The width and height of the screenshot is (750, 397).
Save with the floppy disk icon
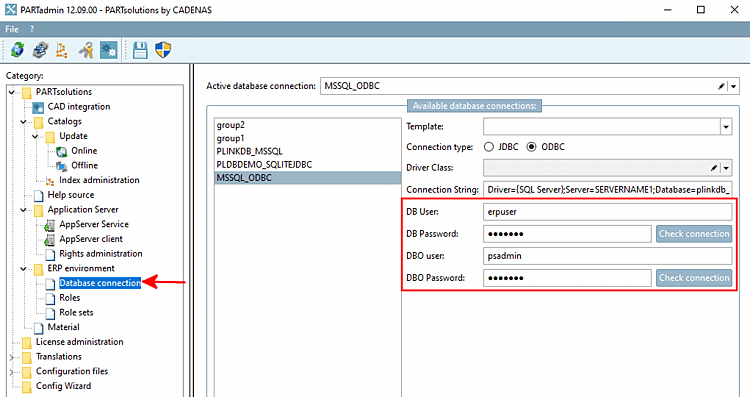click(x=140, y=50)
